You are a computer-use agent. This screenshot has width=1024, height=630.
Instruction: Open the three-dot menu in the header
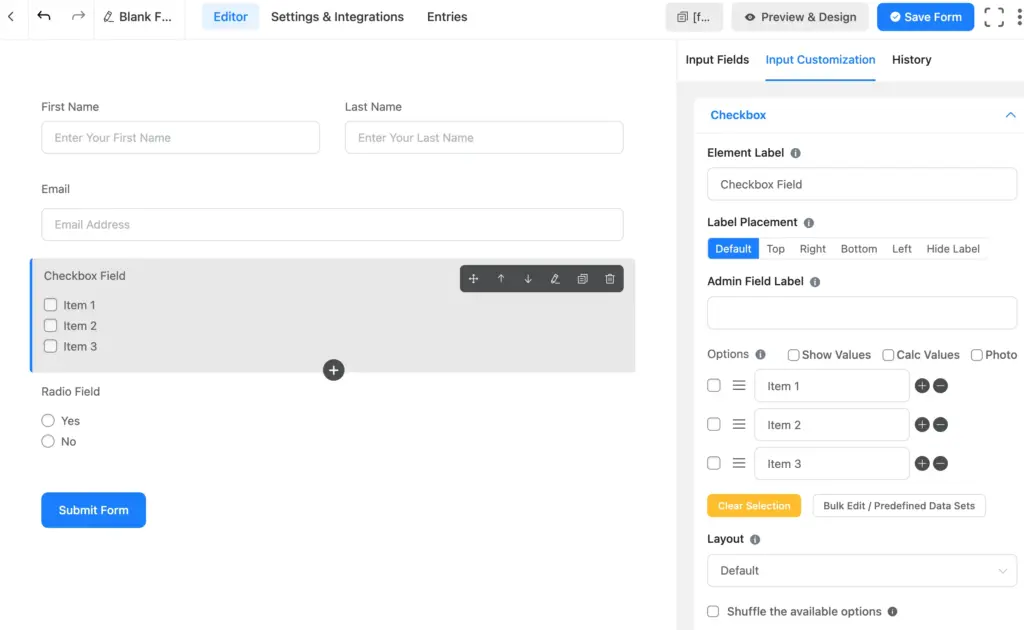click(x=1017, y=16)
